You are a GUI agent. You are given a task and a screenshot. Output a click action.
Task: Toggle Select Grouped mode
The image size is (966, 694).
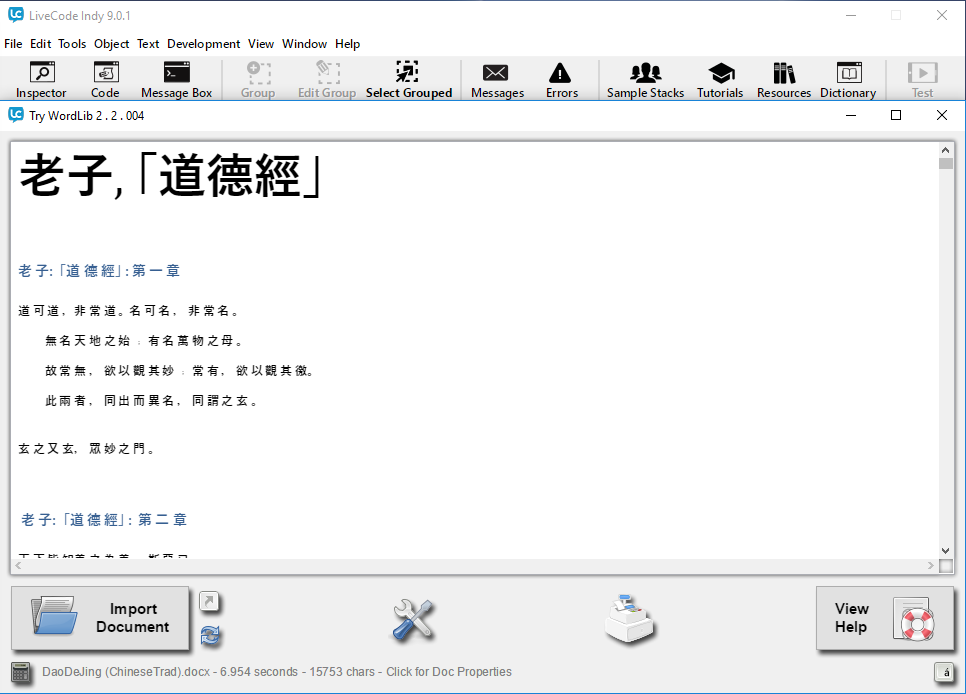coord(408,80)
